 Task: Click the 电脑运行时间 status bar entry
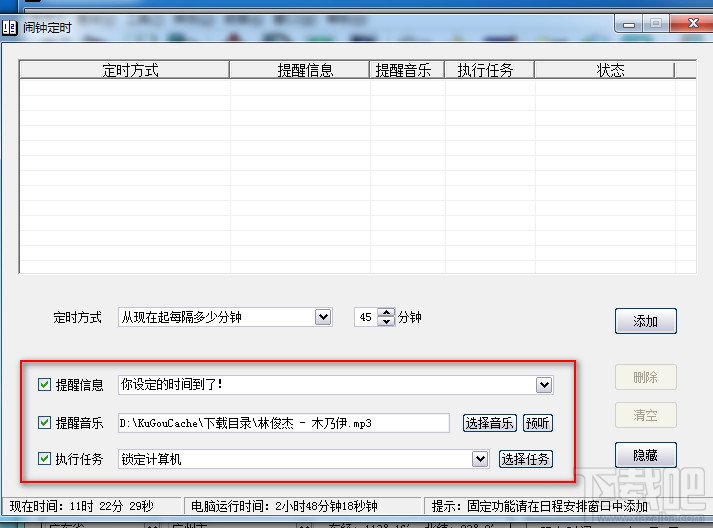302,506
